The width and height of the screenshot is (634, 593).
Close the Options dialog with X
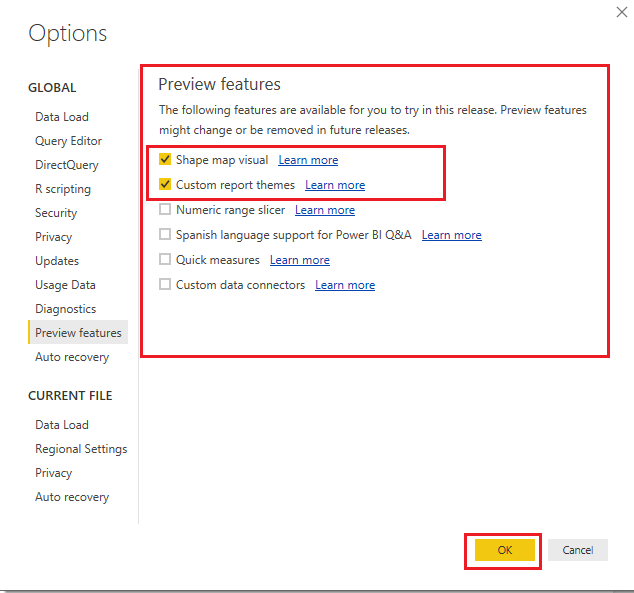pos(611,12)
